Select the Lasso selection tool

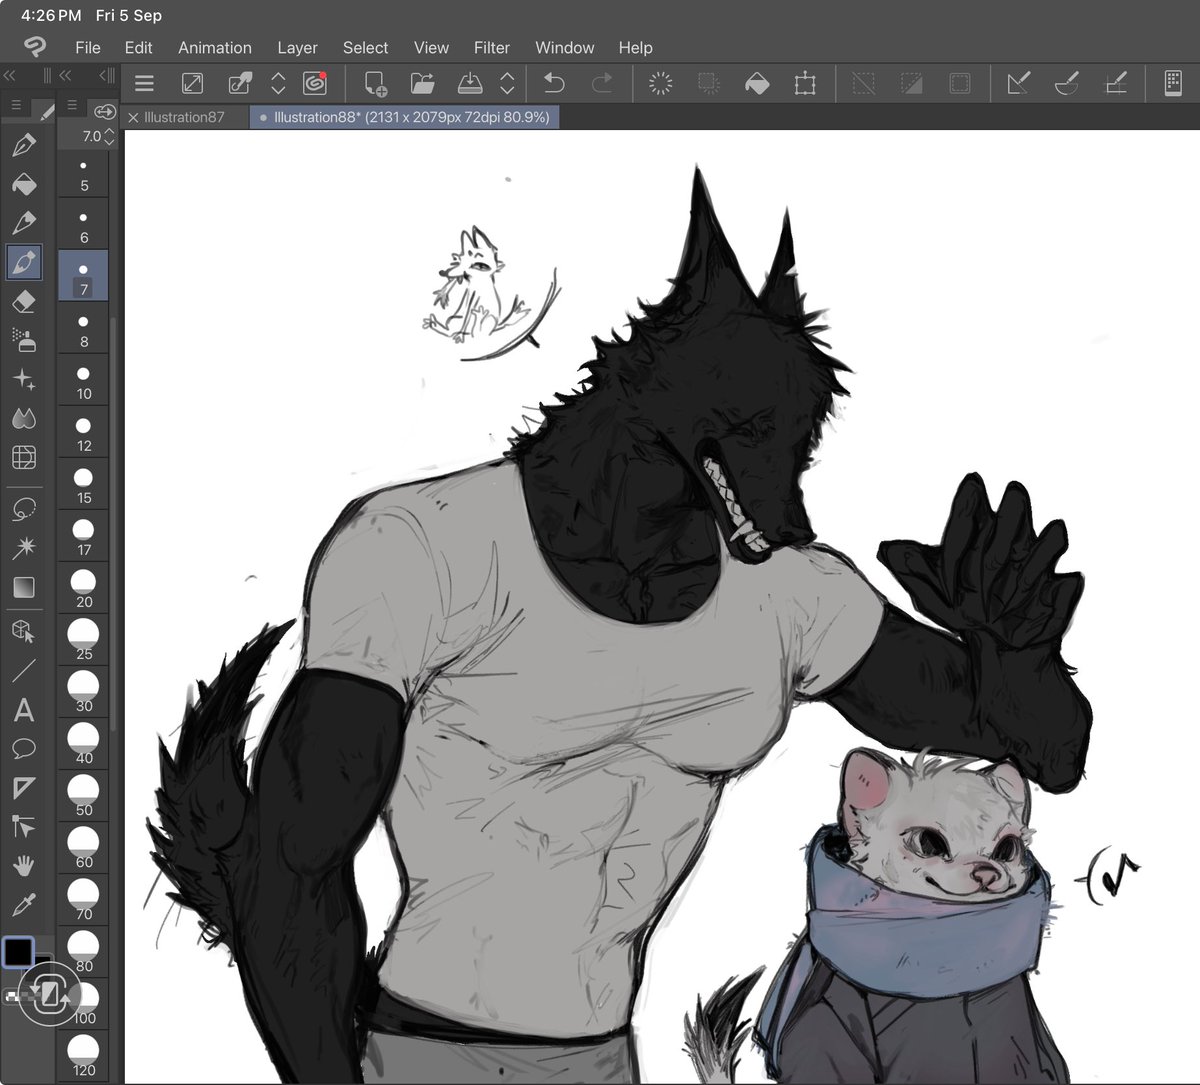[25, 510]
